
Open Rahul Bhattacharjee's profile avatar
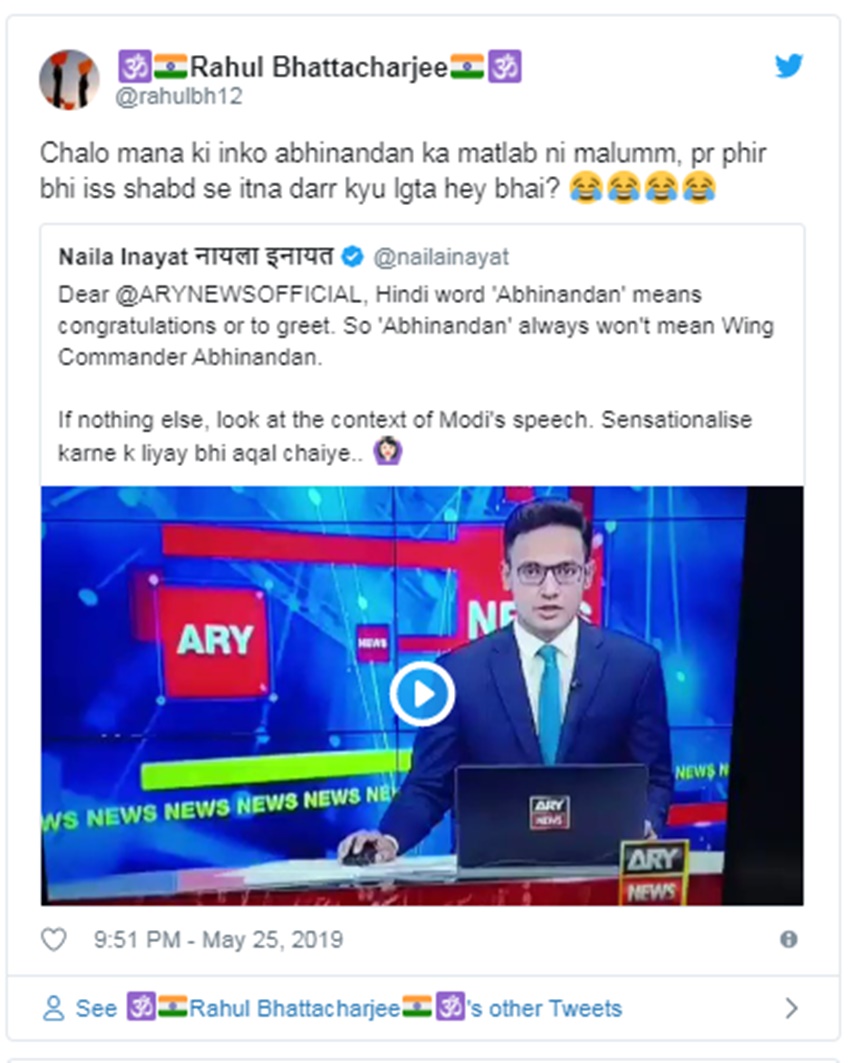point(69,79)
